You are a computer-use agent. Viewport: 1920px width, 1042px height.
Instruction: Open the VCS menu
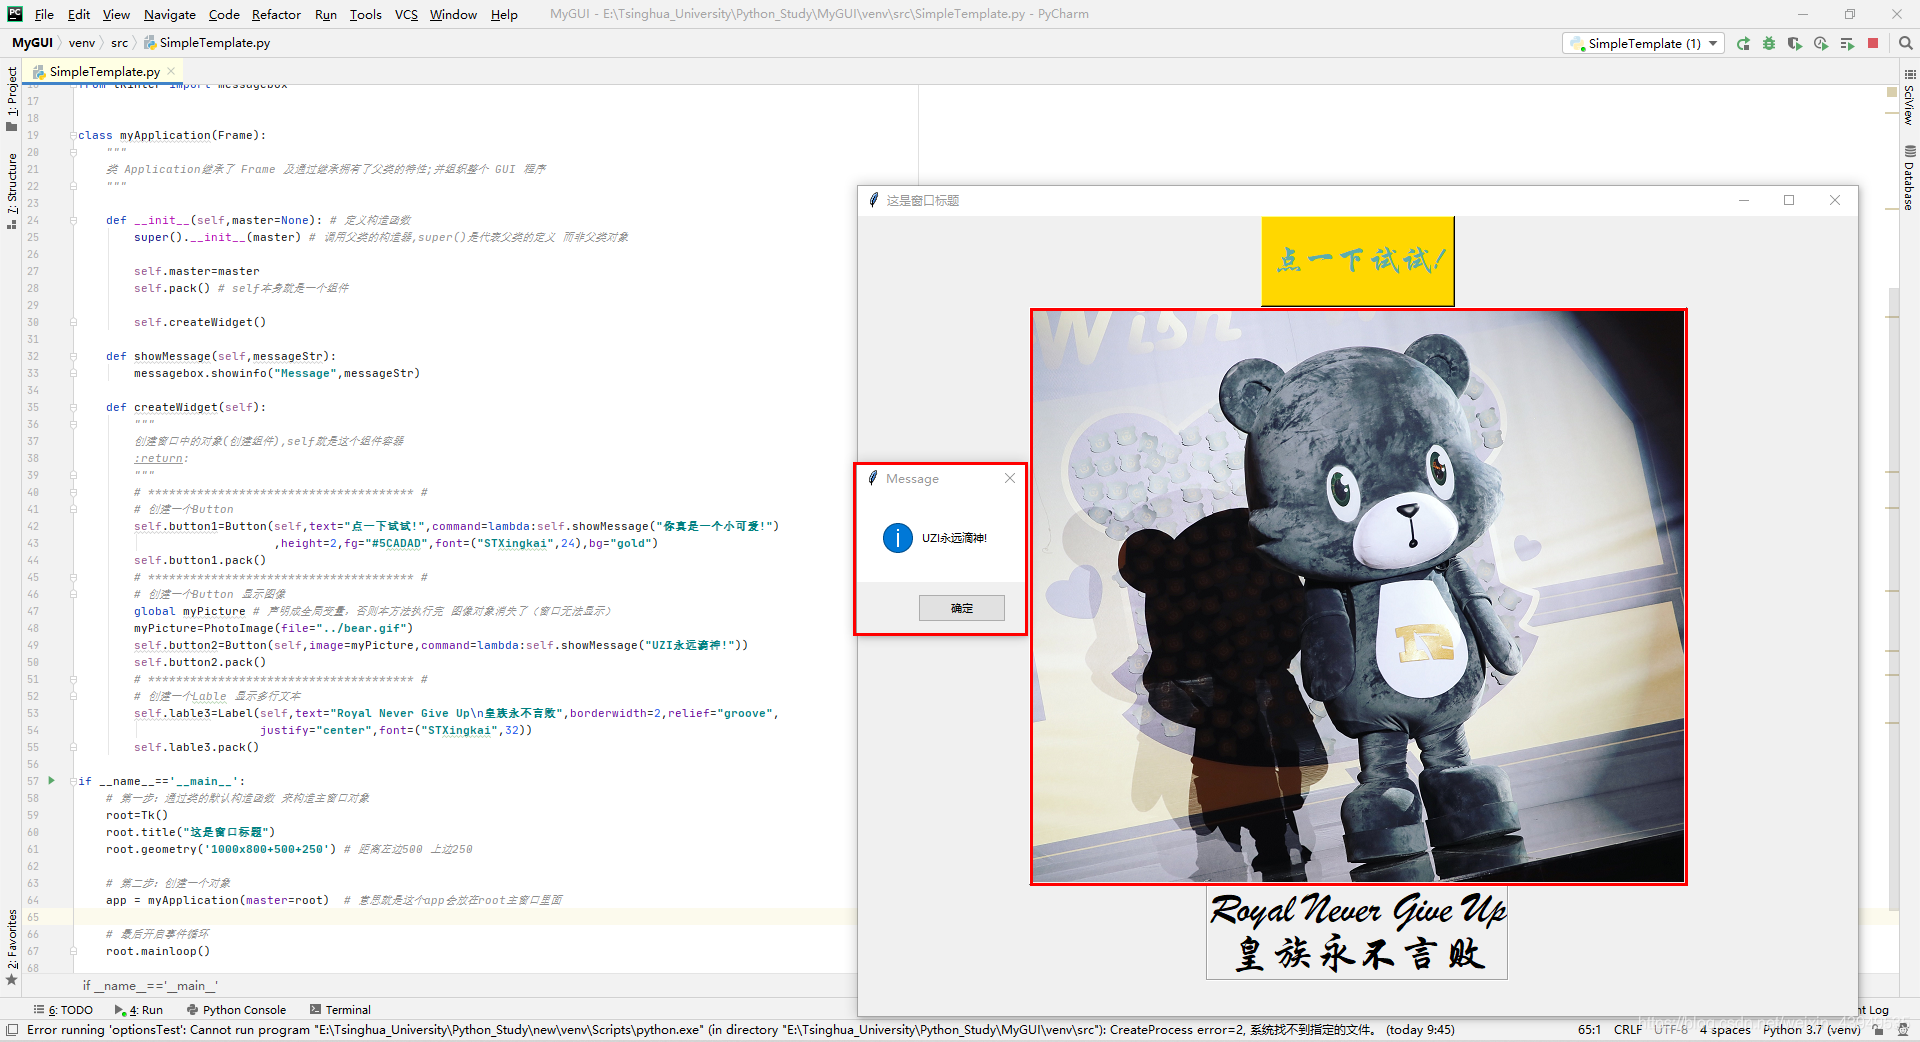[406, 14]
